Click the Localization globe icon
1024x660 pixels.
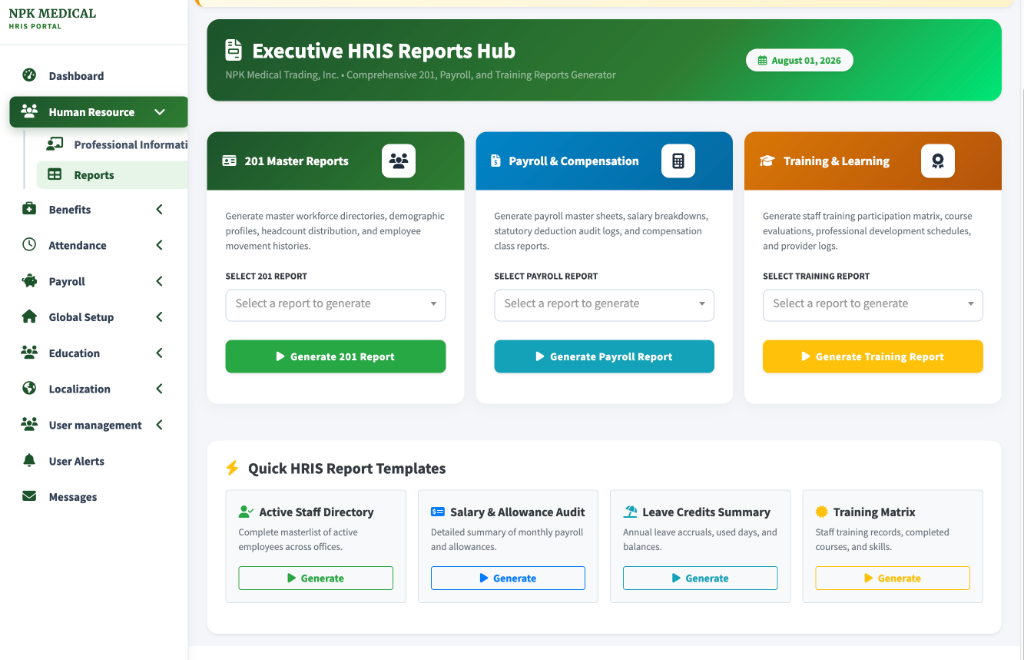pos(29,388)
